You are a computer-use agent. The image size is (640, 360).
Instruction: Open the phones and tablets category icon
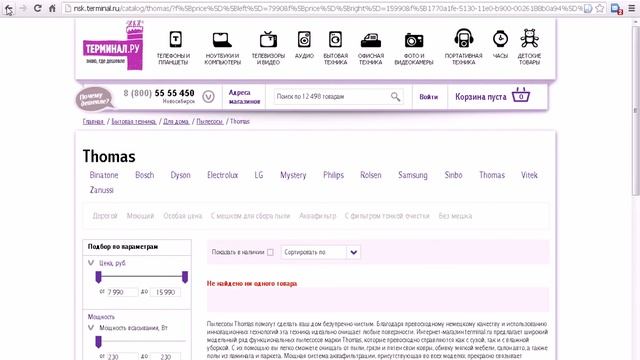pos(176,40)
